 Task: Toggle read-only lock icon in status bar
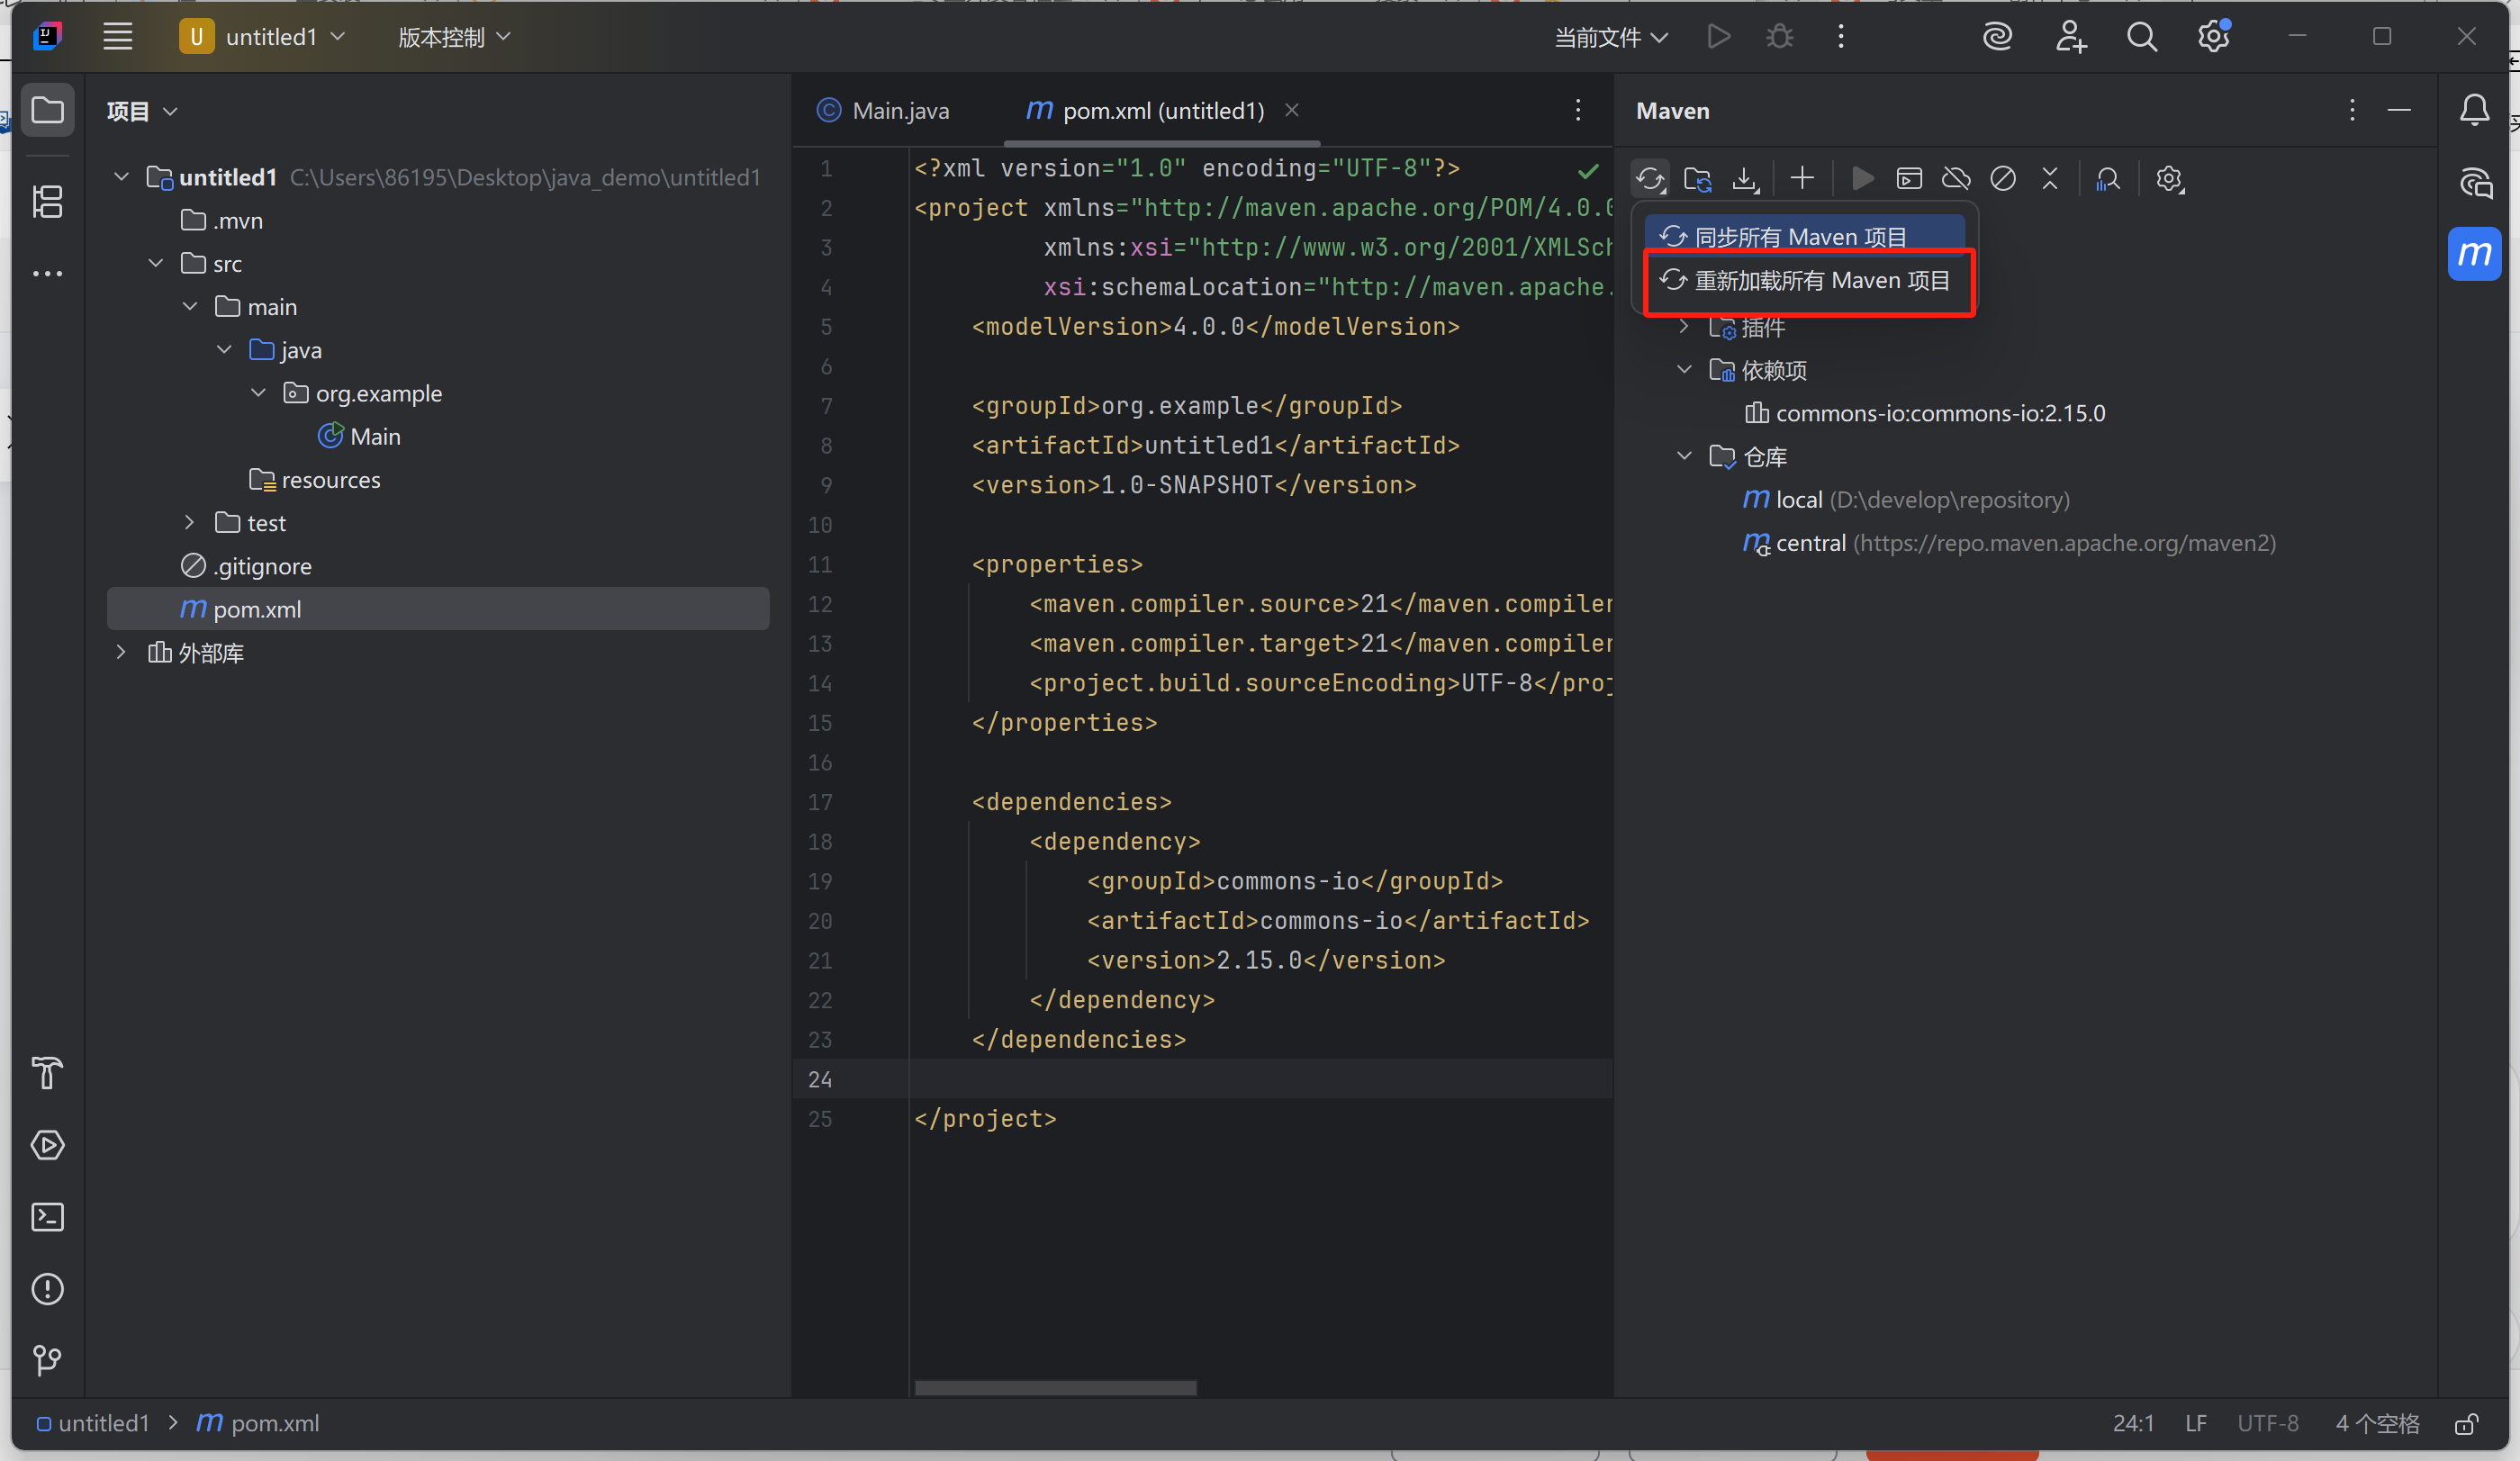2465,1423
